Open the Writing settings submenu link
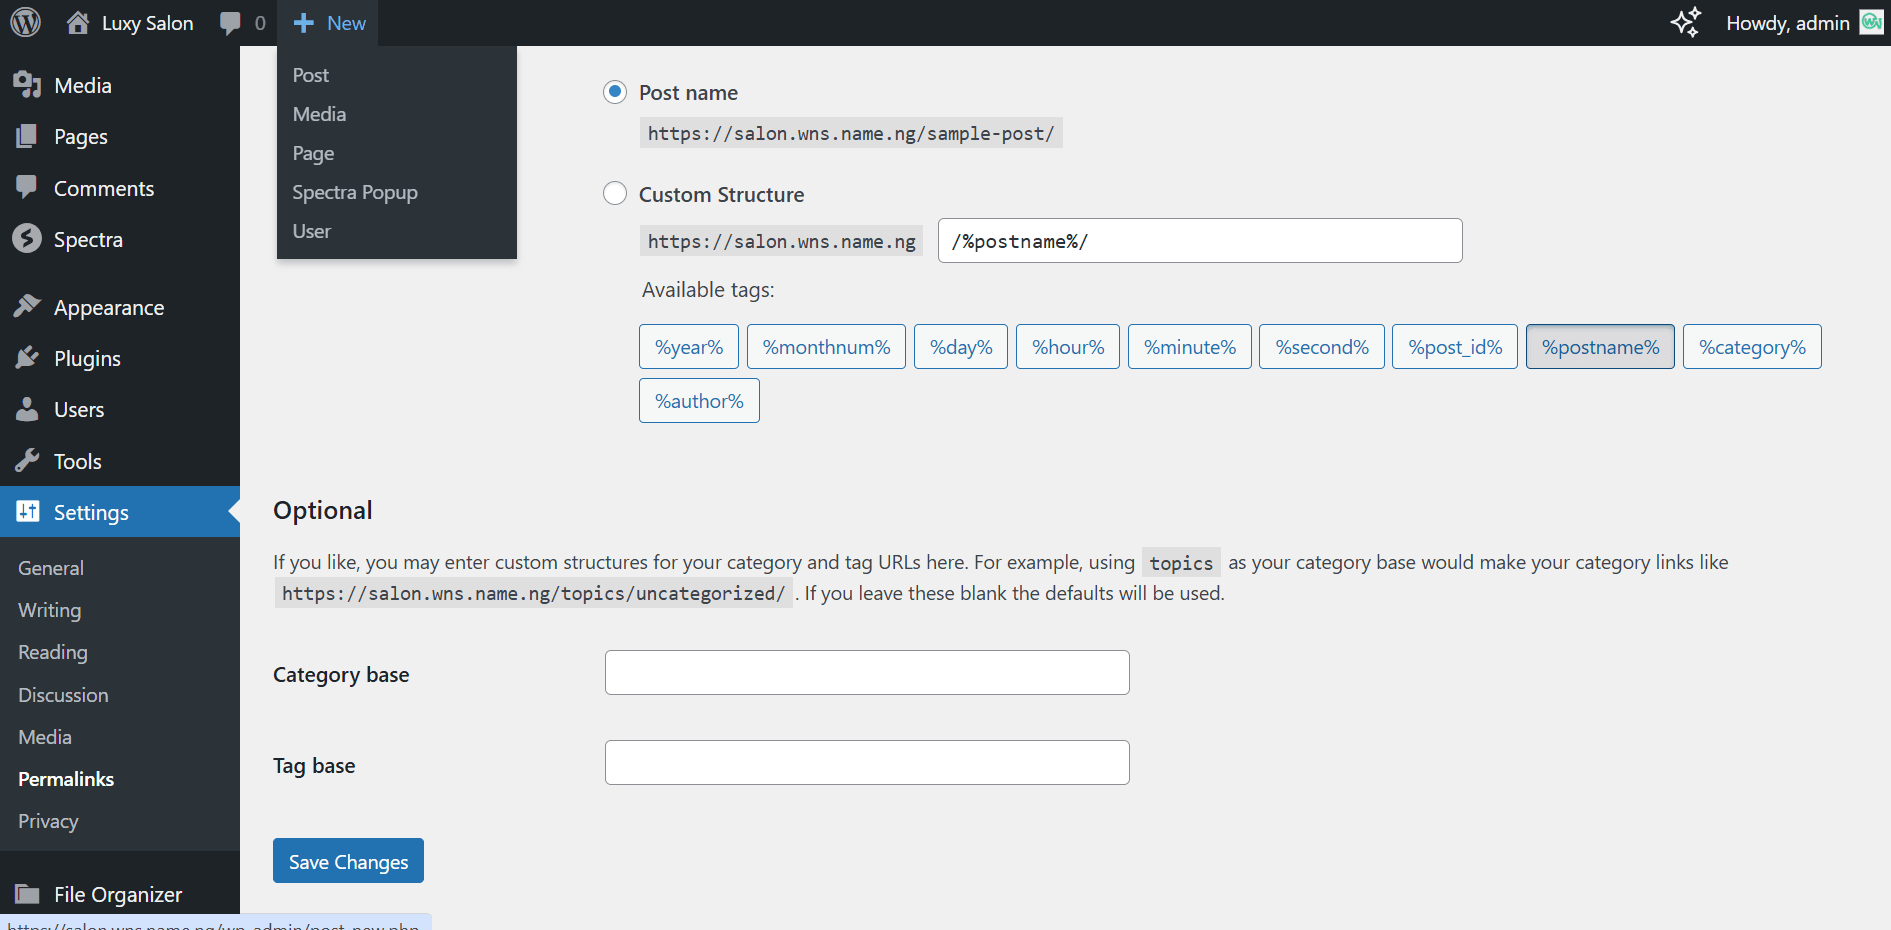The height and width of the screenshot is (930, 1891). tap(49, 610)
